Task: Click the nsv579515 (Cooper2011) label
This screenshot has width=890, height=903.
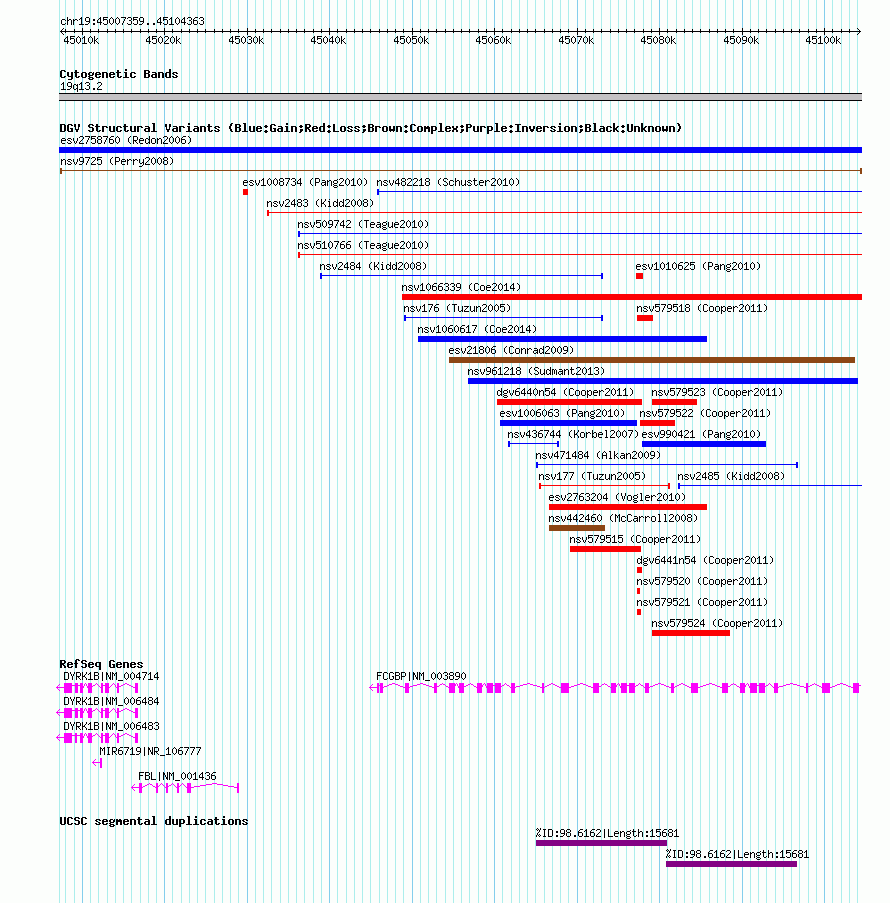Action: coord(635,540)
